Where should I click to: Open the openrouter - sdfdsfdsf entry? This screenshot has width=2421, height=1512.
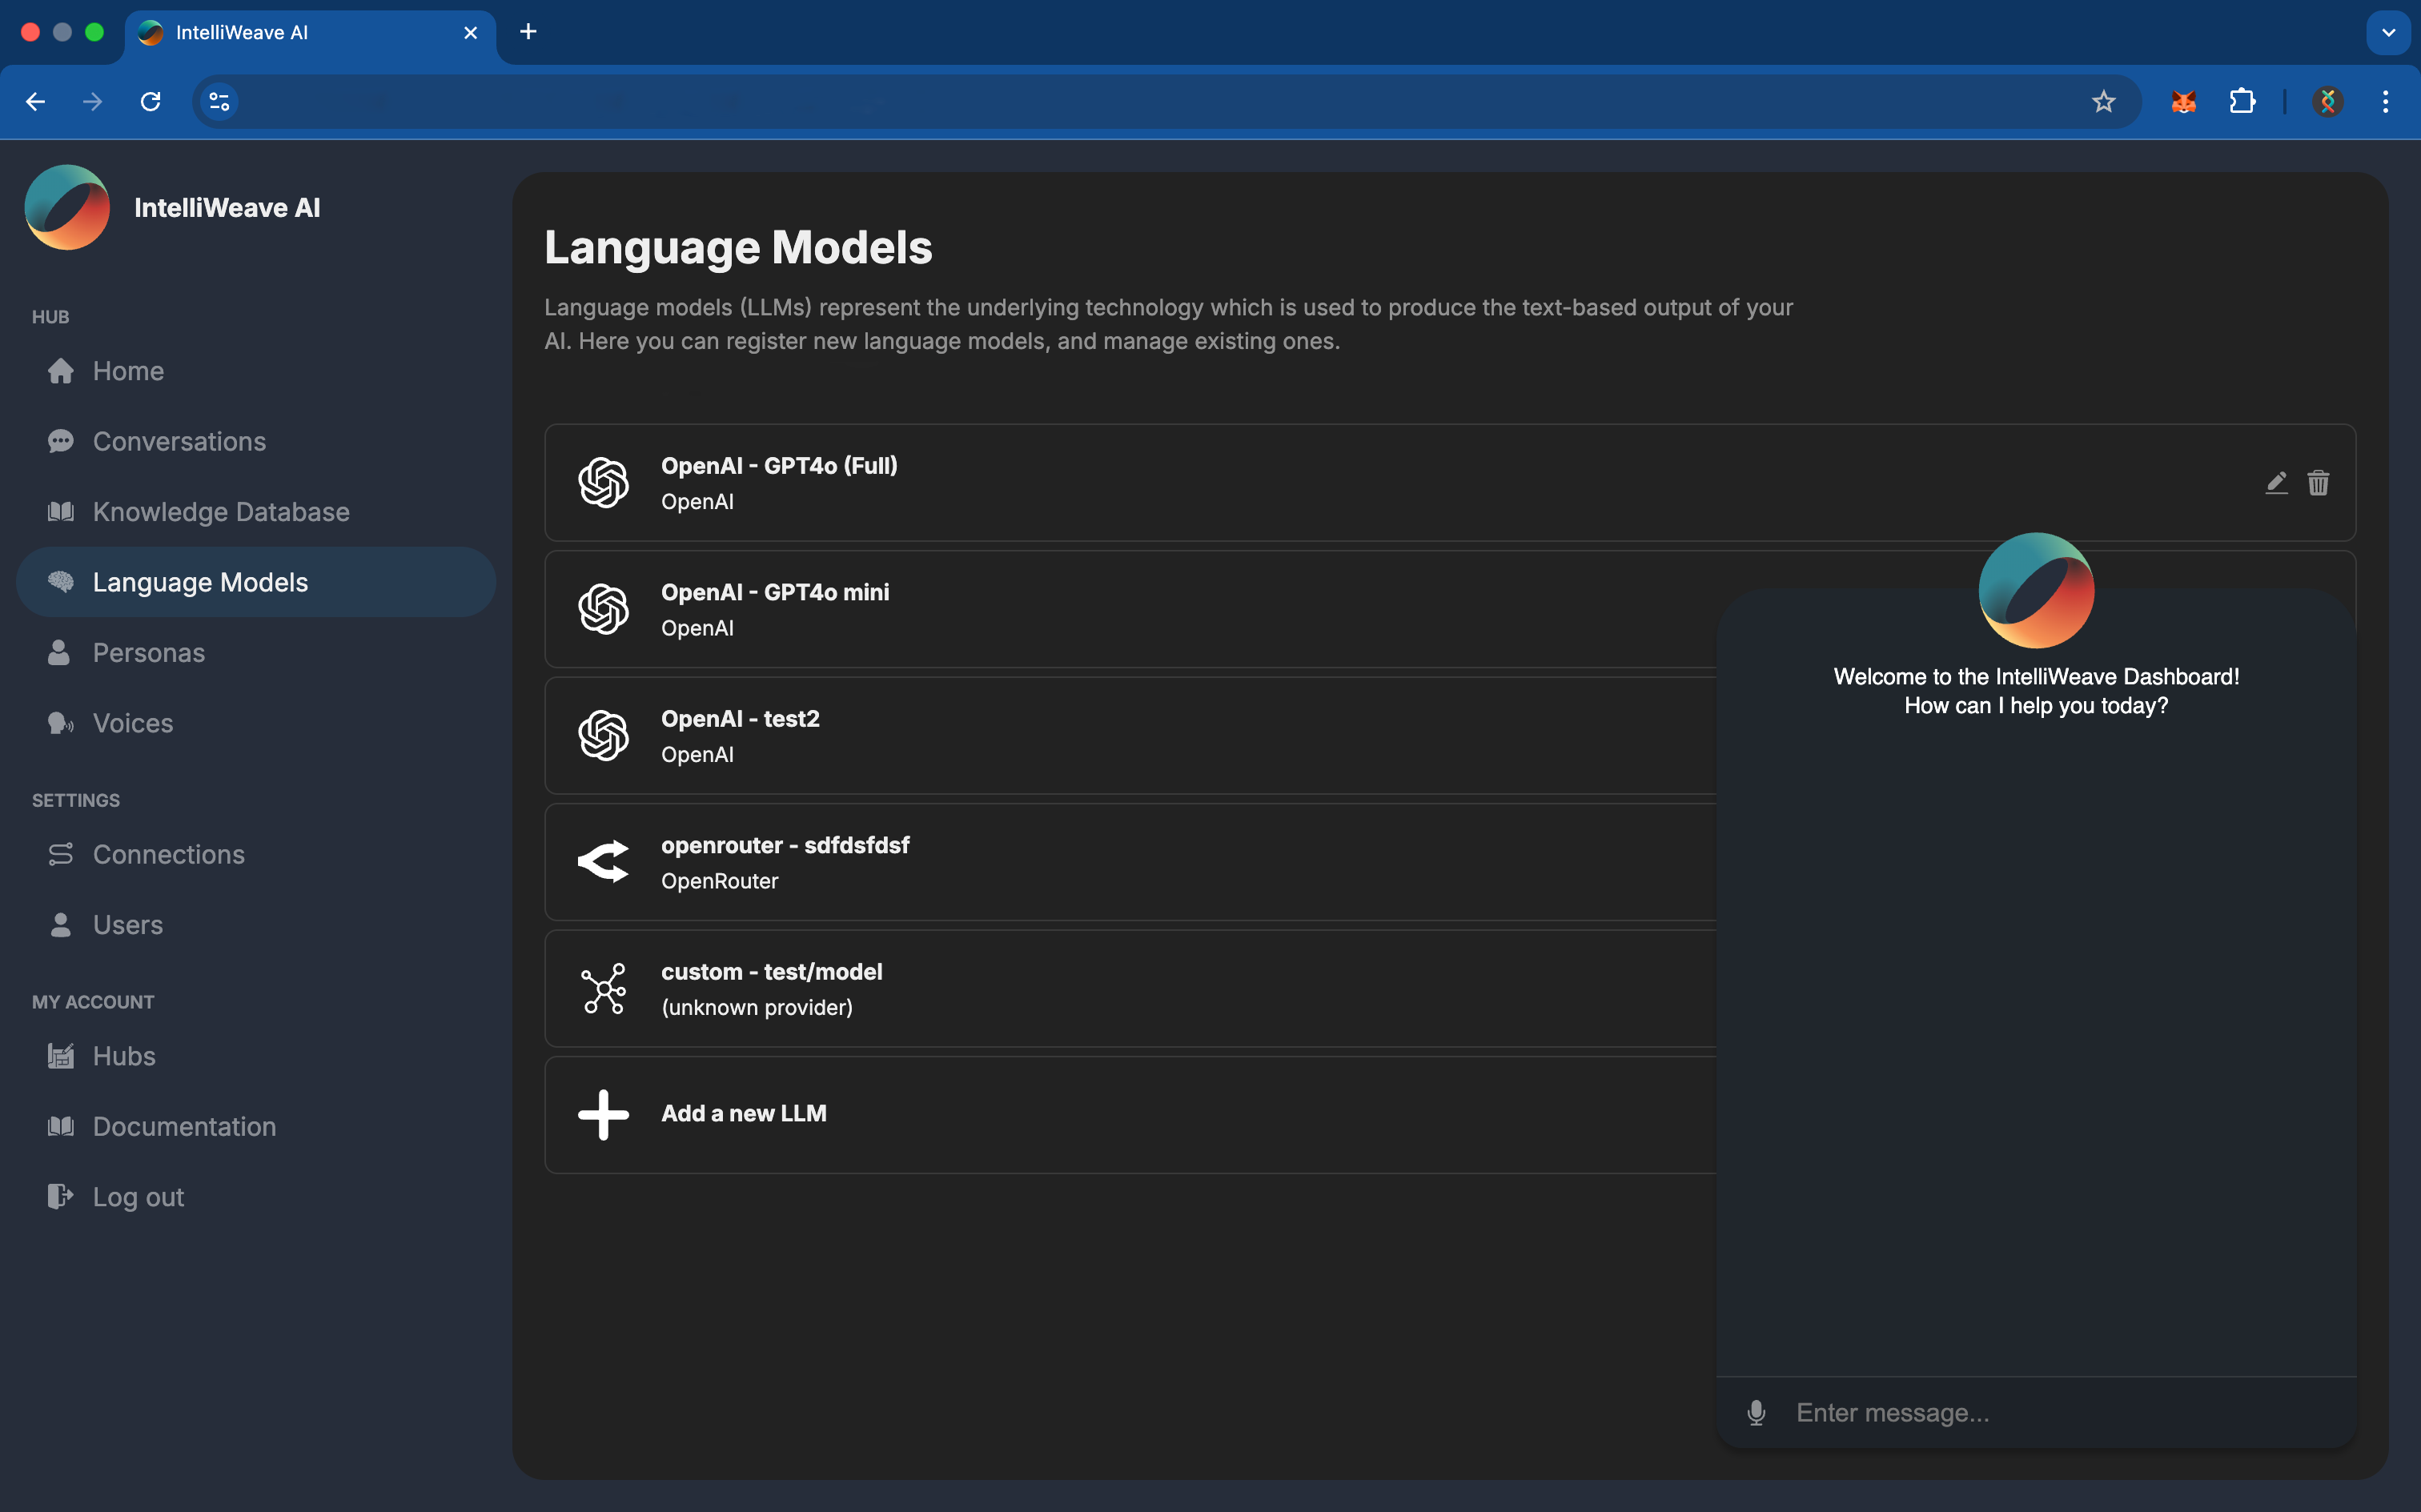click(x=1130, y=862)
